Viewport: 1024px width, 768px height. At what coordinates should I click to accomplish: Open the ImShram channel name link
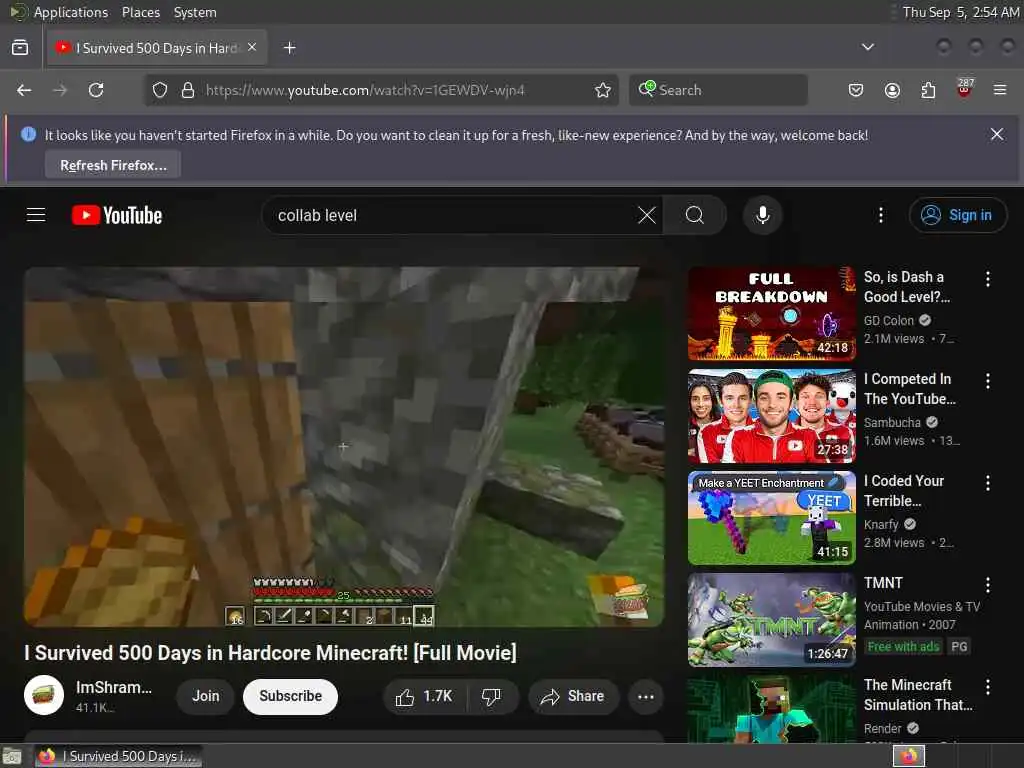[114, 687]
